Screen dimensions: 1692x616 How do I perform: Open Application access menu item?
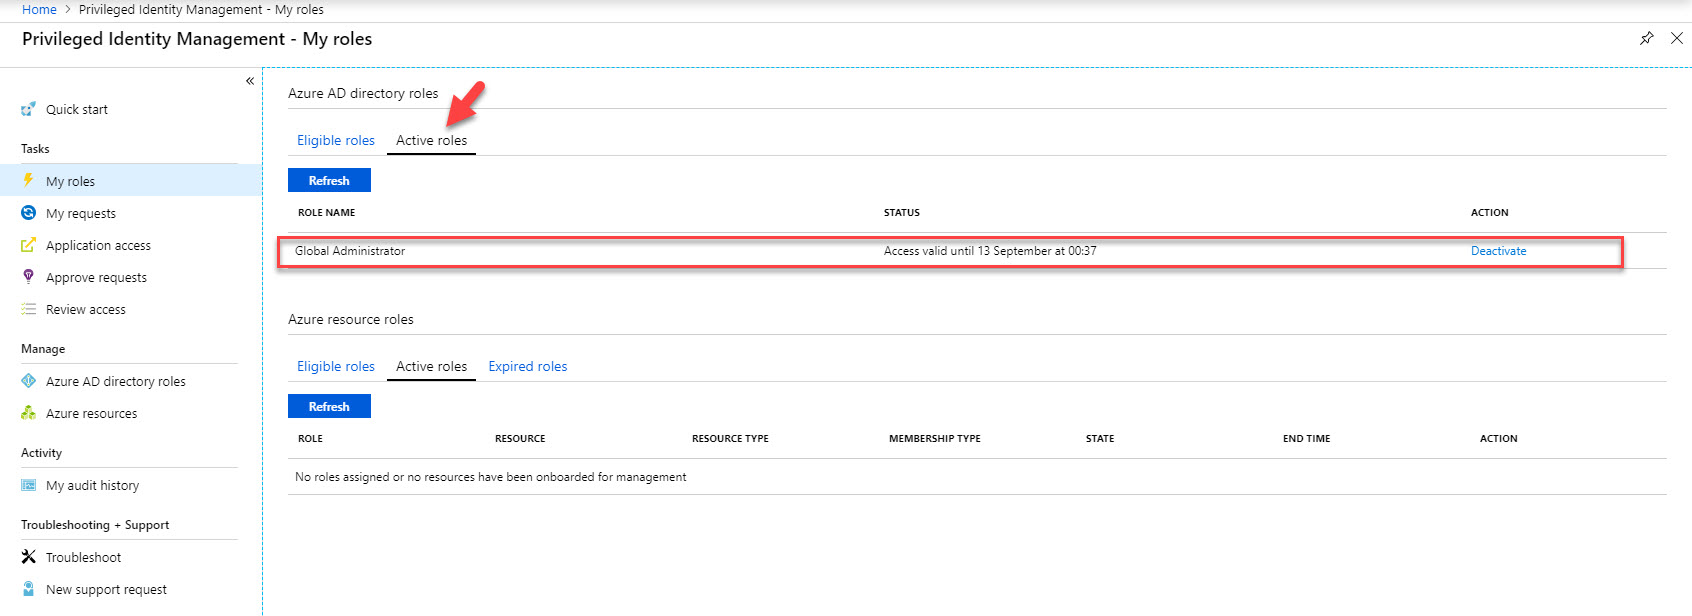click(x=98, y=245)
